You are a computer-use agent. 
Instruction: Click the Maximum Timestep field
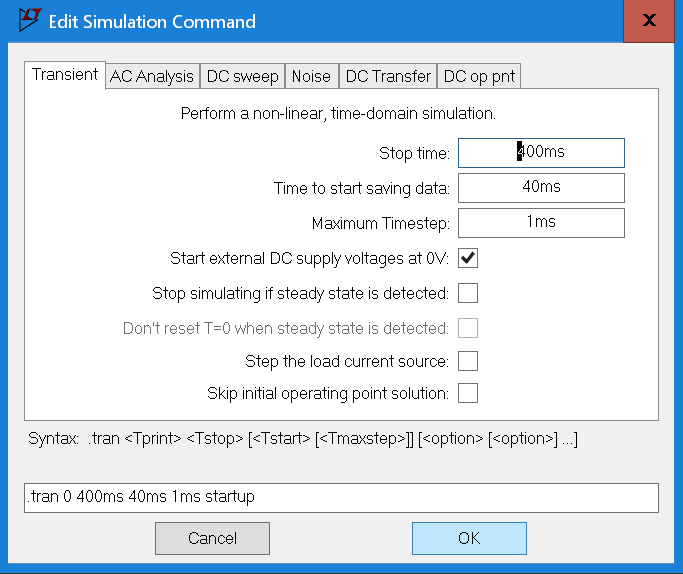tap(541, 223)
